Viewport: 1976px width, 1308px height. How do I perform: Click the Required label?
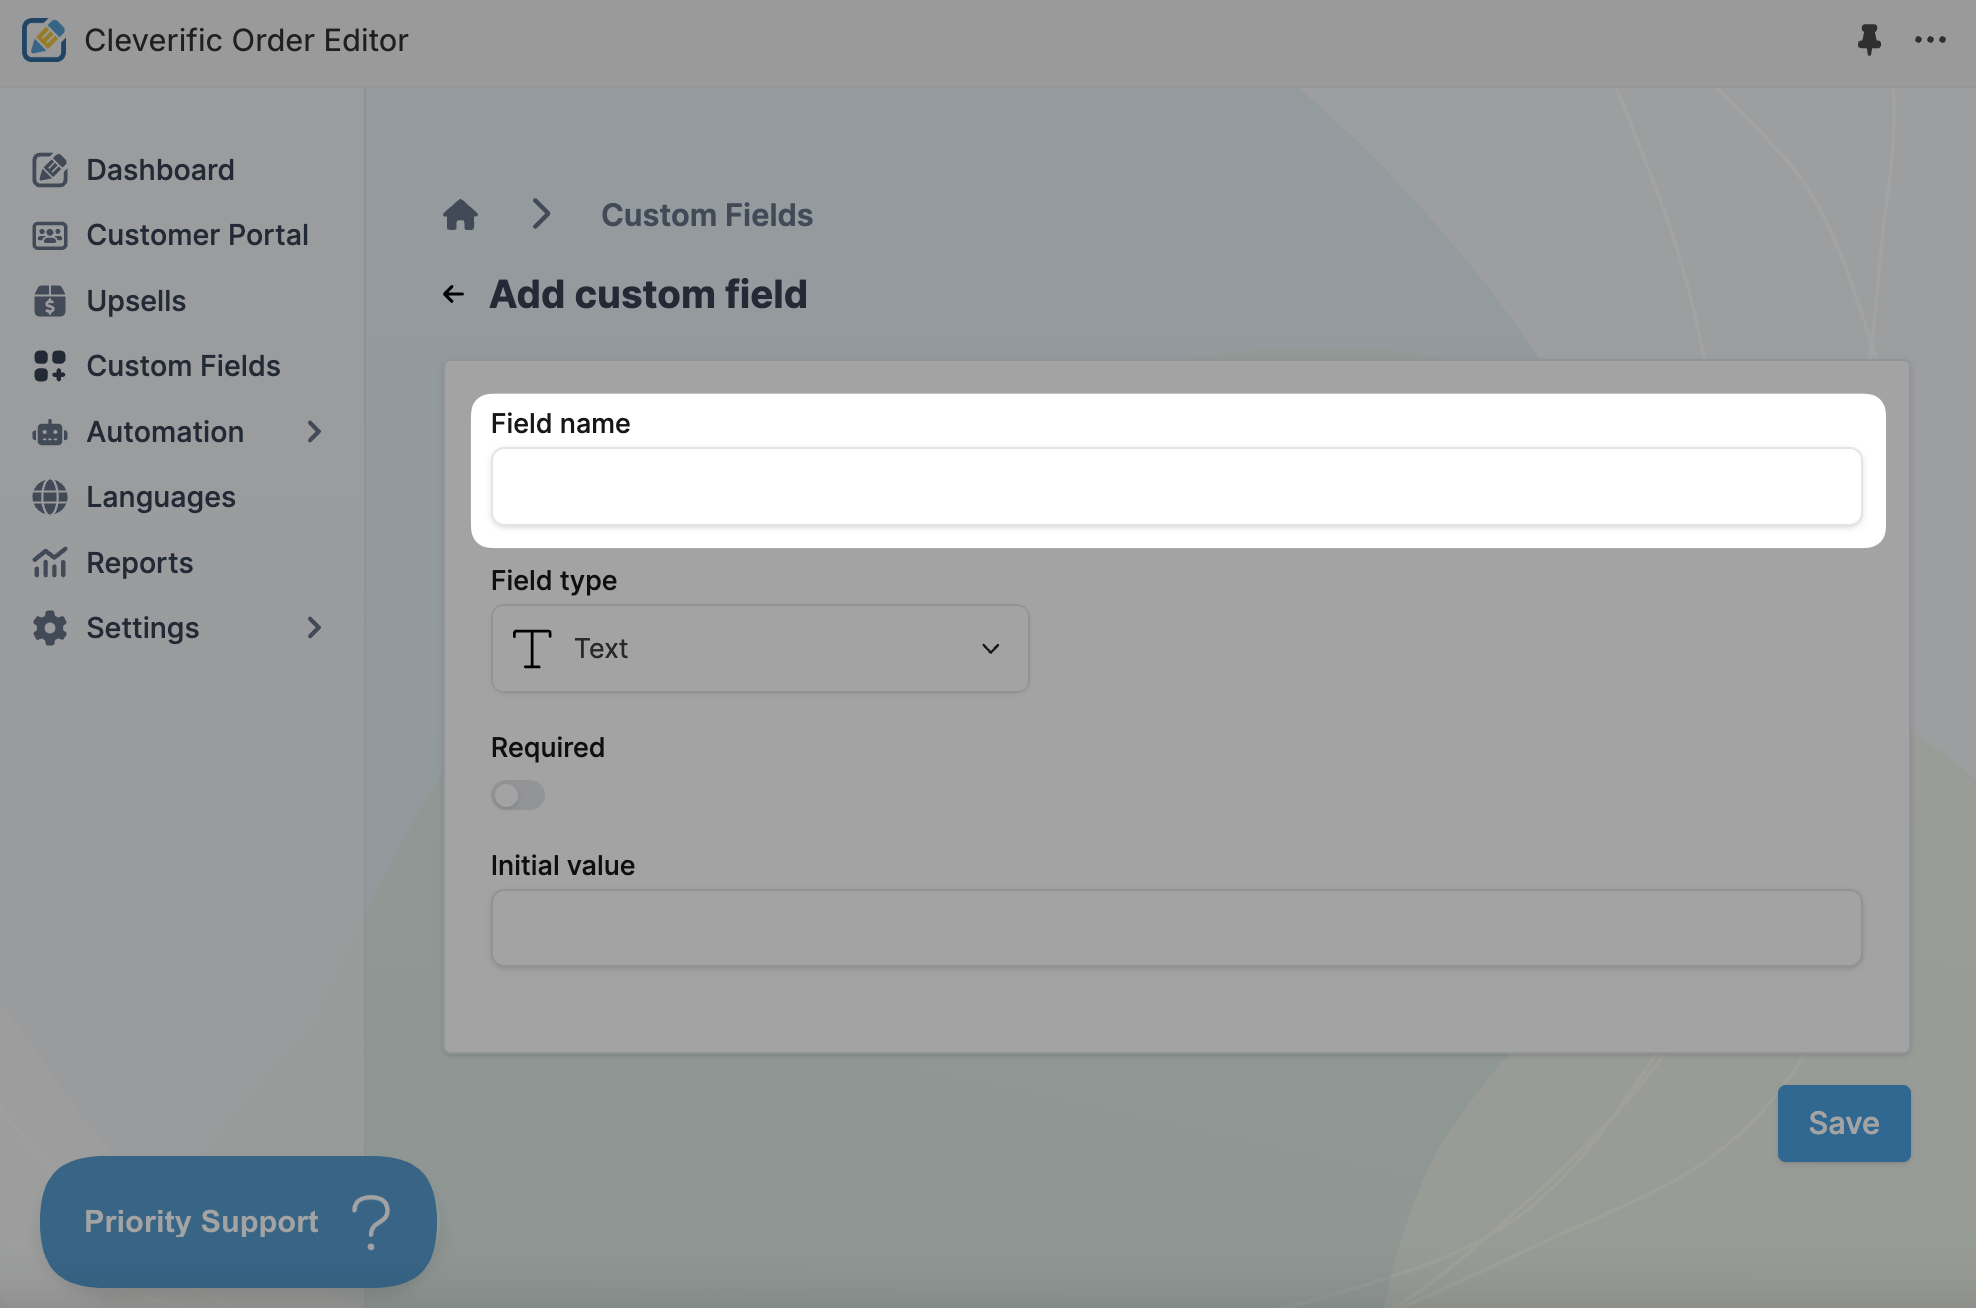(x=548, y=747)
